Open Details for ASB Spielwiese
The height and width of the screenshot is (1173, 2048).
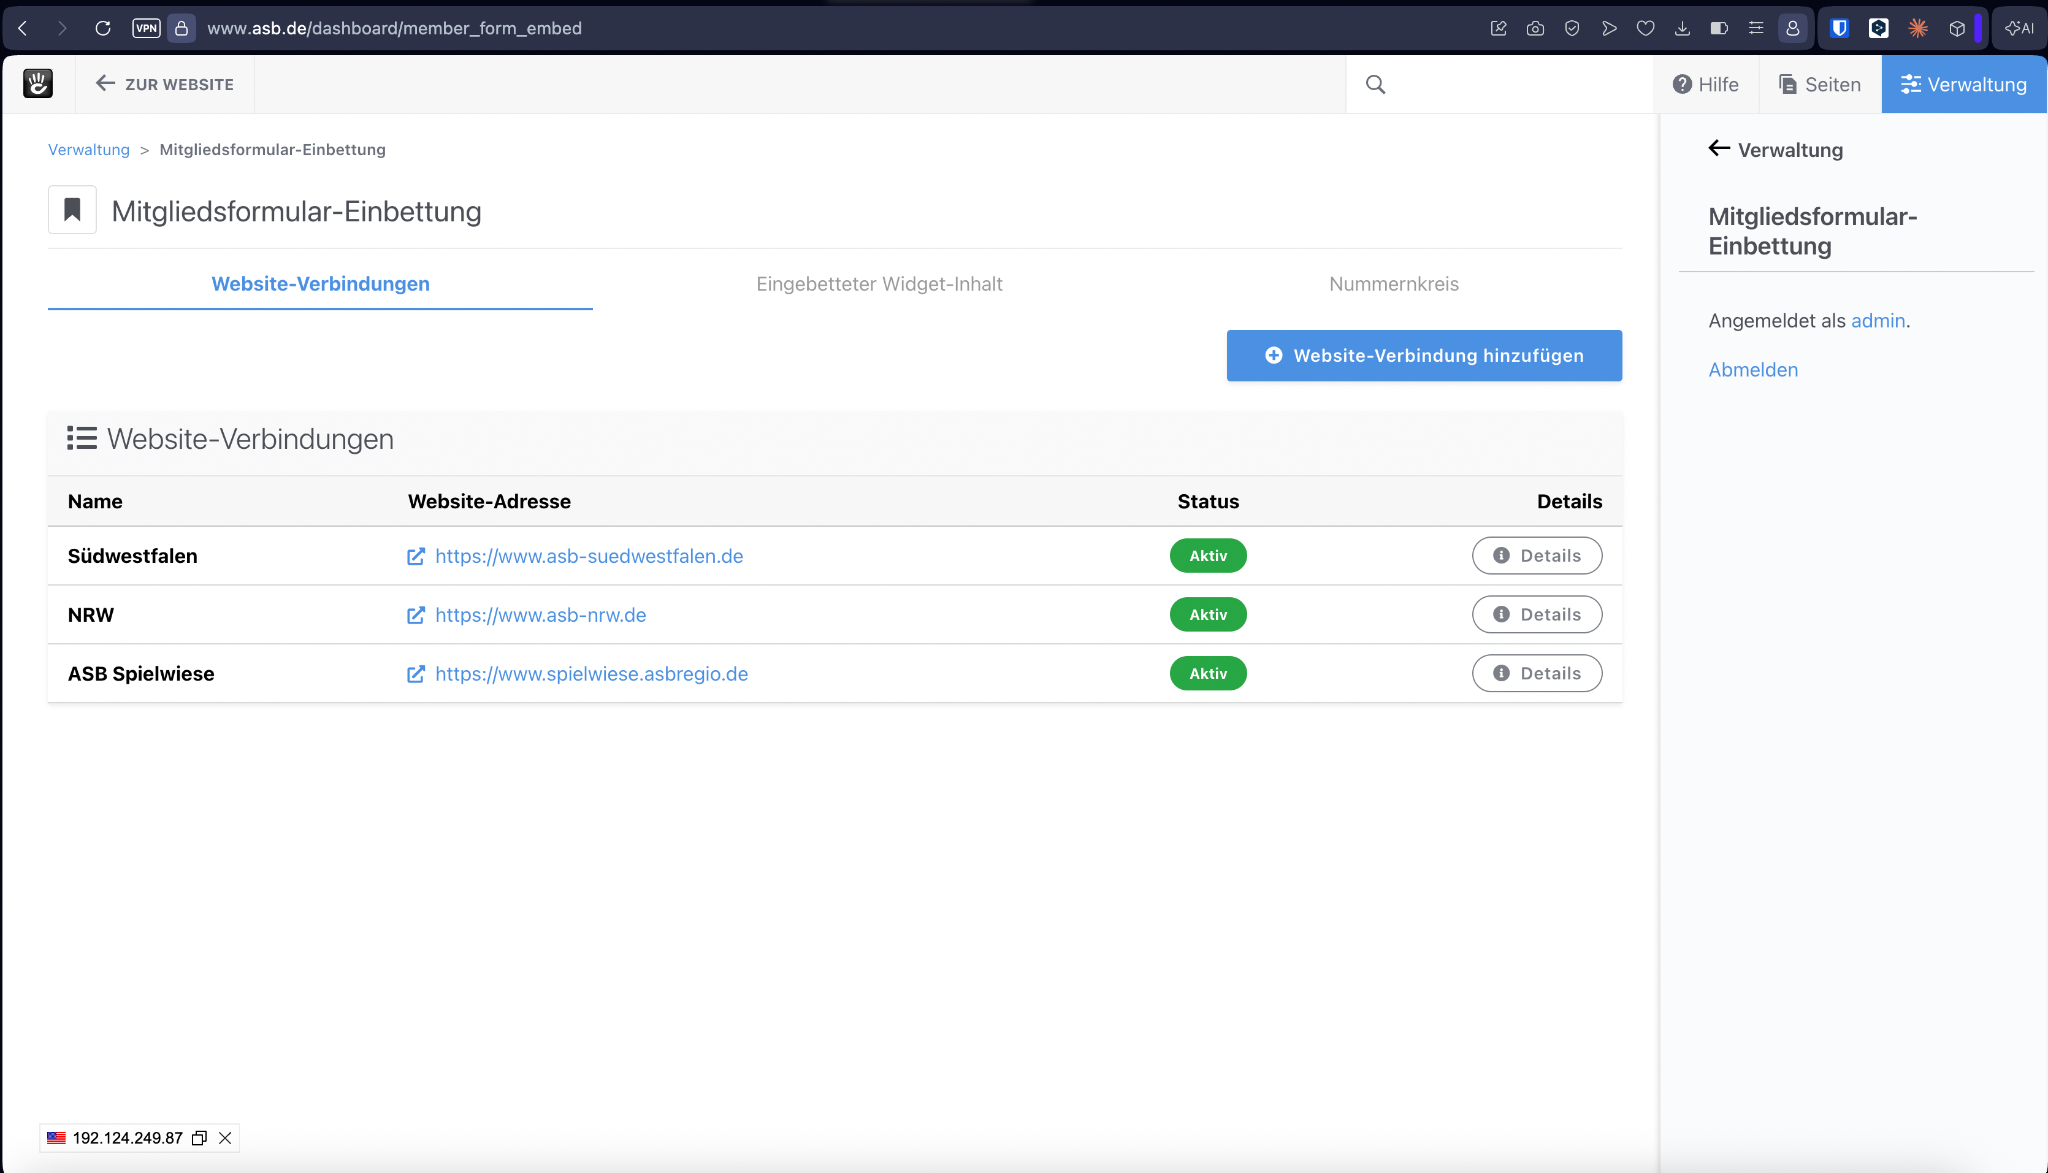coord(1537,674)
